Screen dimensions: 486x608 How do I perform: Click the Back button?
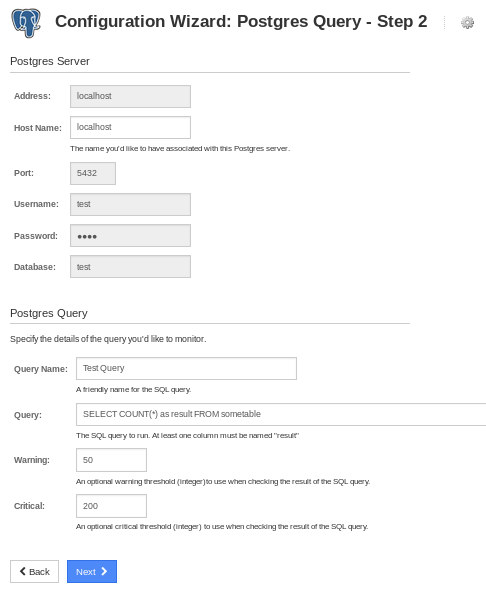click(x=35, y=571)
